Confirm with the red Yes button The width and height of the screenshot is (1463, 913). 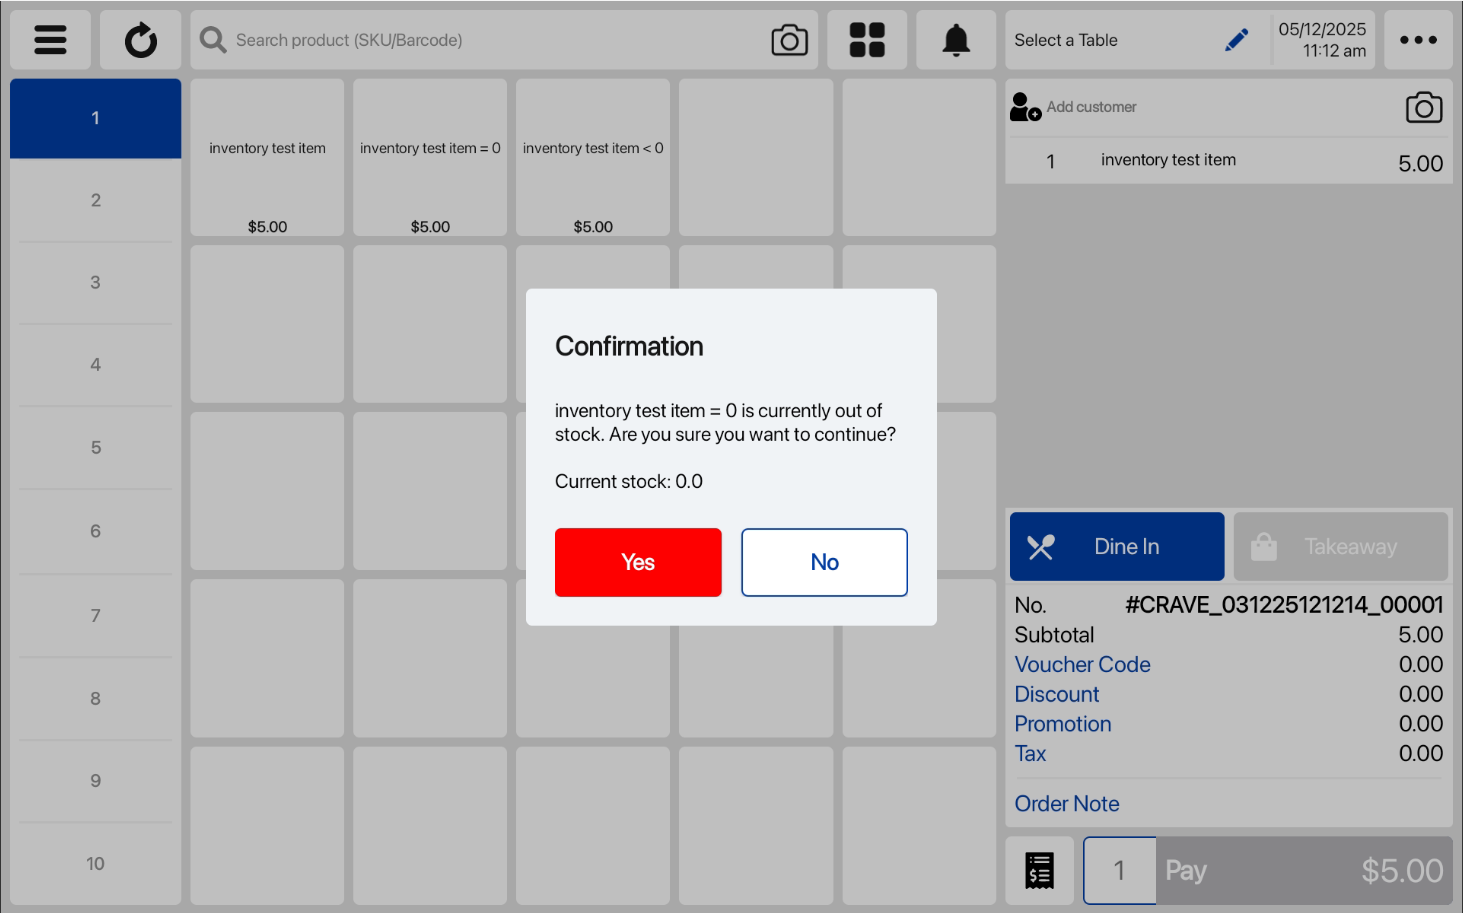pyautogui.click(x=638, y=562)
